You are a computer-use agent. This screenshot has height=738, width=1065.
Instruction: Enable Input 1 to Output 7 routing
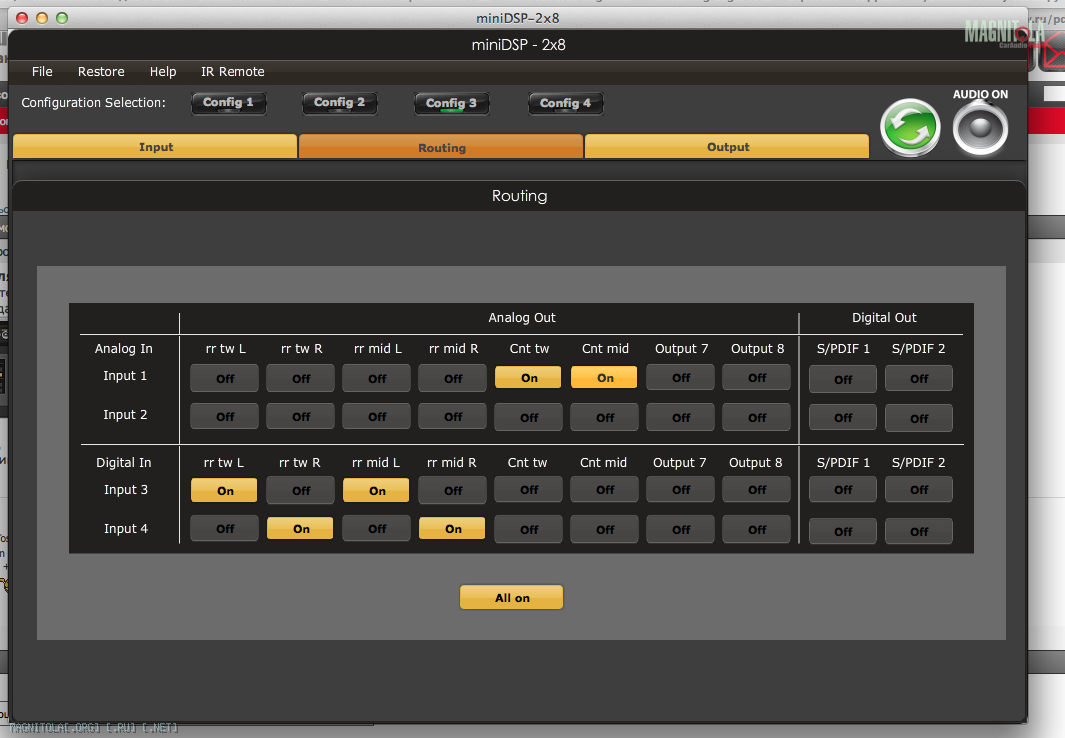tap(681, 377)
